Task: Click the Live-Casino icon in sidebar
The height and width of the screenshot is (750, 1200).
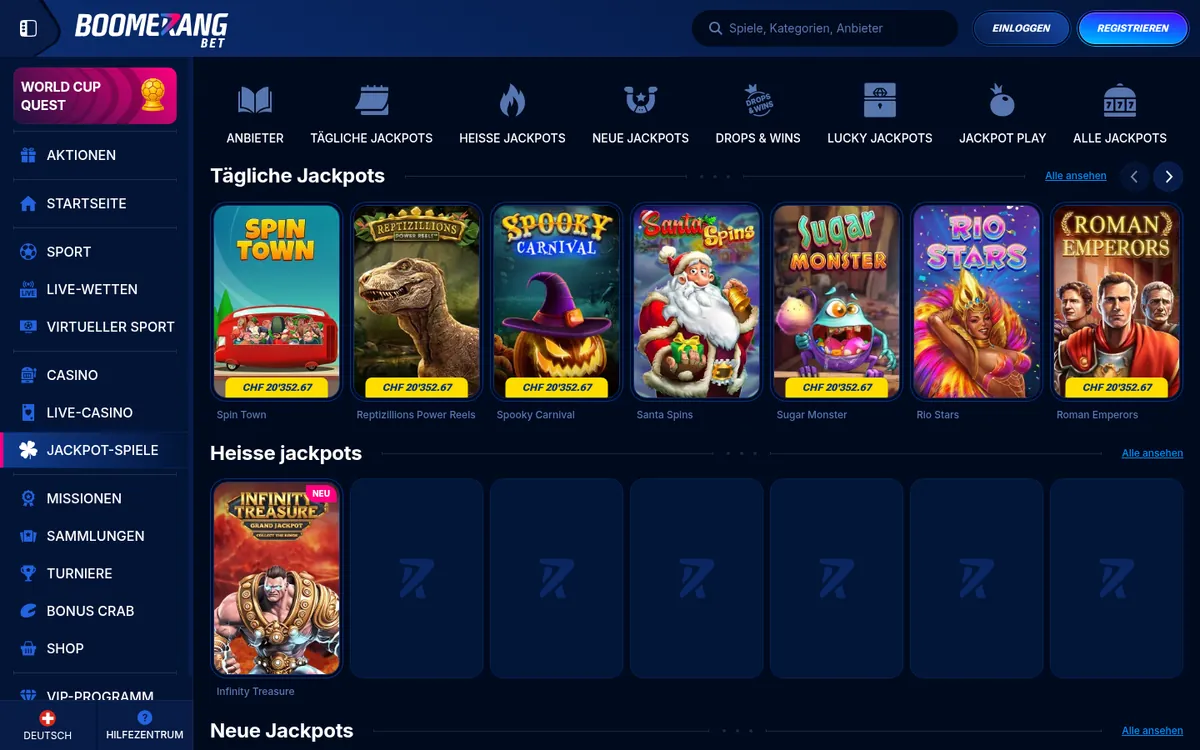Action: click(x=28, y=412)
